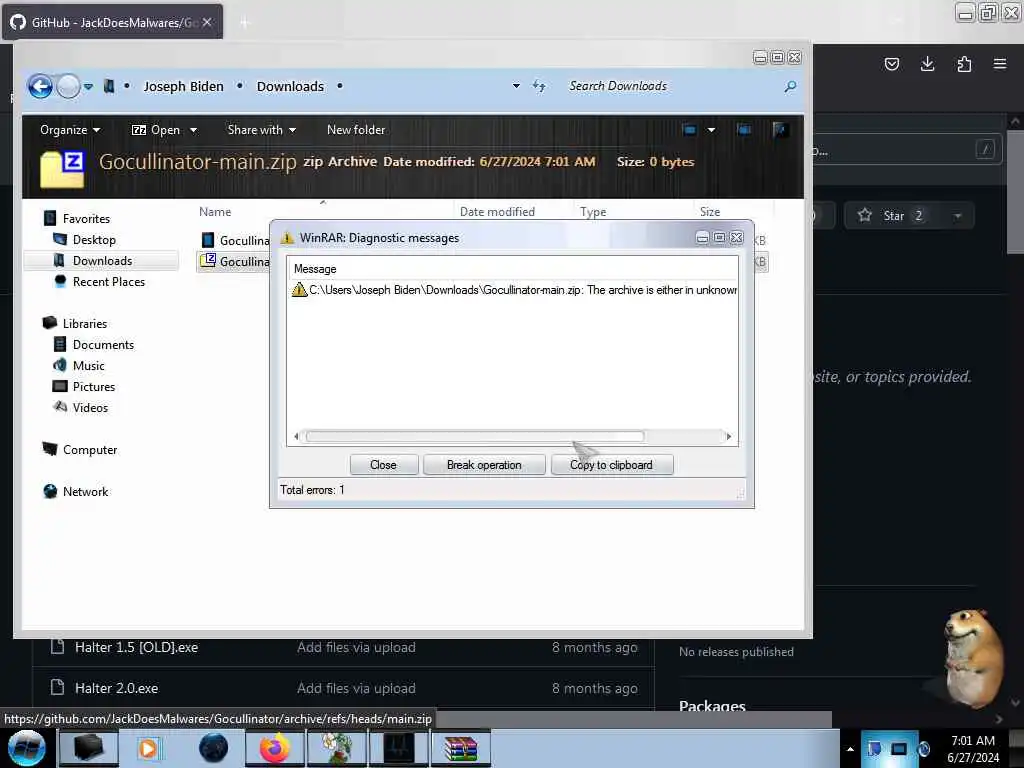Image resolution: width=1024 pixels, height=768 pixels.
Task: Click the Explorer help icon
Action: click(x=779, y=130)
